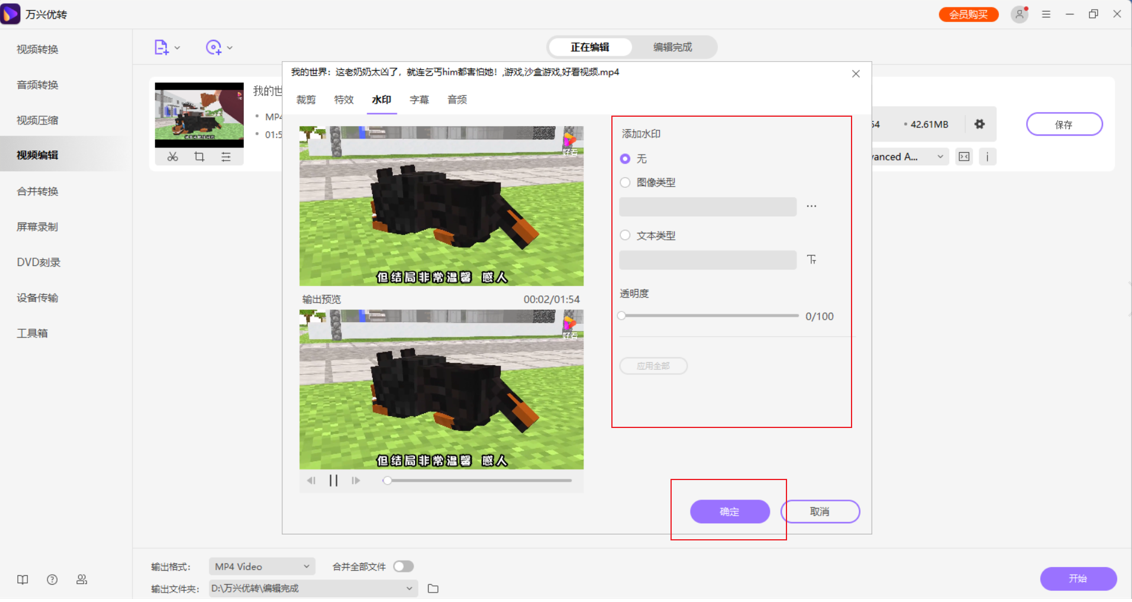Click the image watermark path field
Viewport: 1132px width, 602px height.
tap(708, 207)
